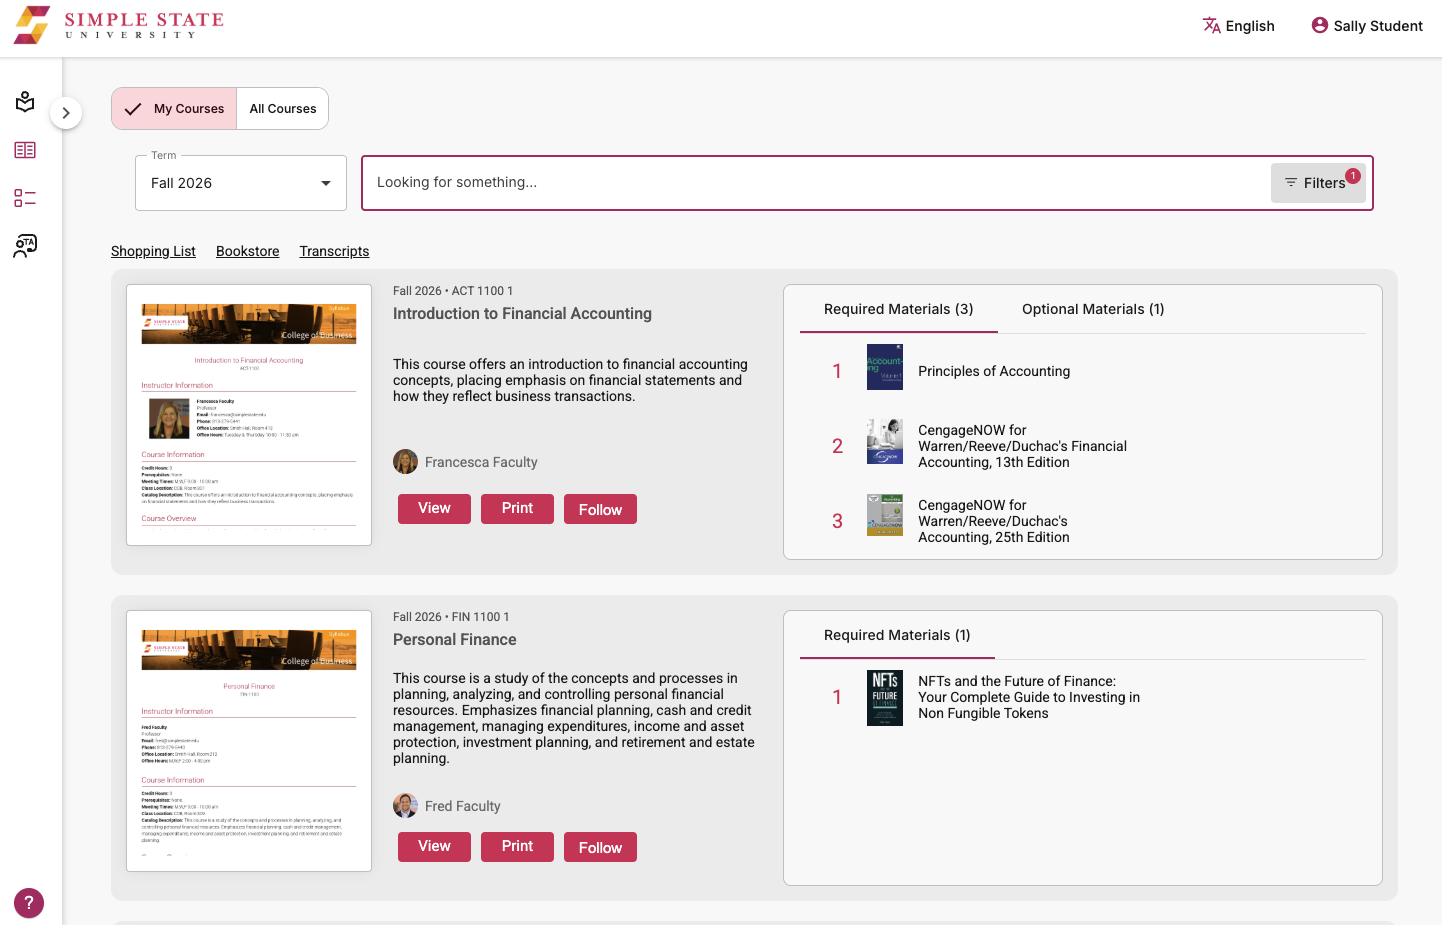Open the Transcripts link
This screenshot has width=1442, height=925.
(334, 251)
